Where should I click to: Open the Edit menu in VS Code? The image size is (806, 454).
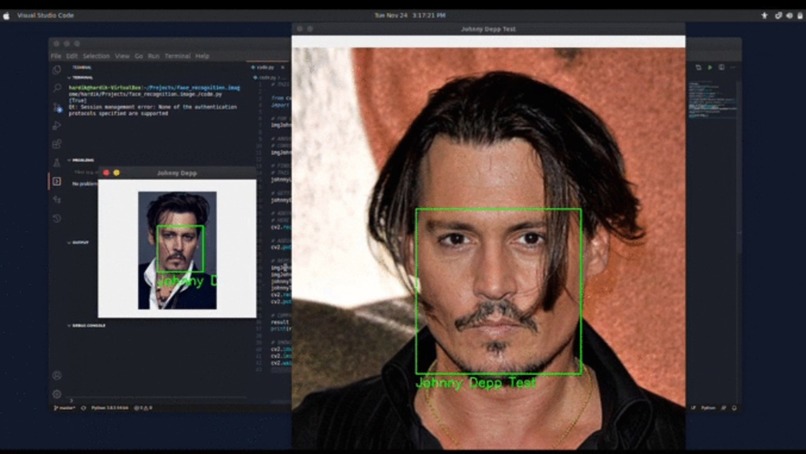point(72,56)
